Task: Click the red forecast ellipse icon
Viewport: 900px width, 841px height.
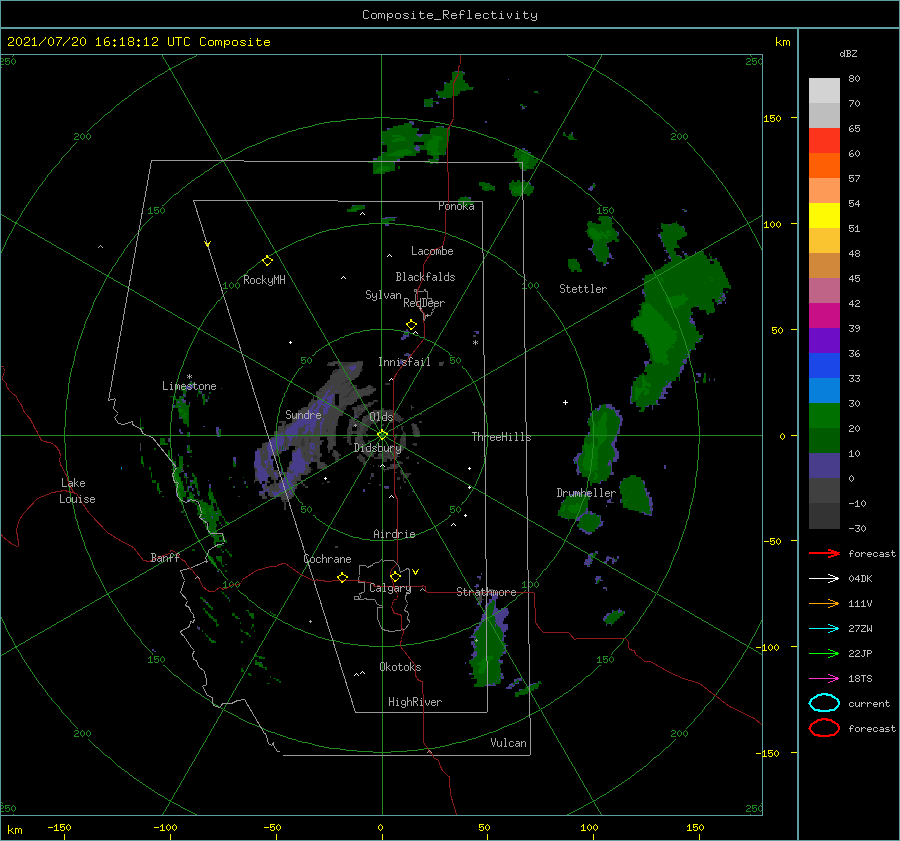Action: (x=824, y=728)
